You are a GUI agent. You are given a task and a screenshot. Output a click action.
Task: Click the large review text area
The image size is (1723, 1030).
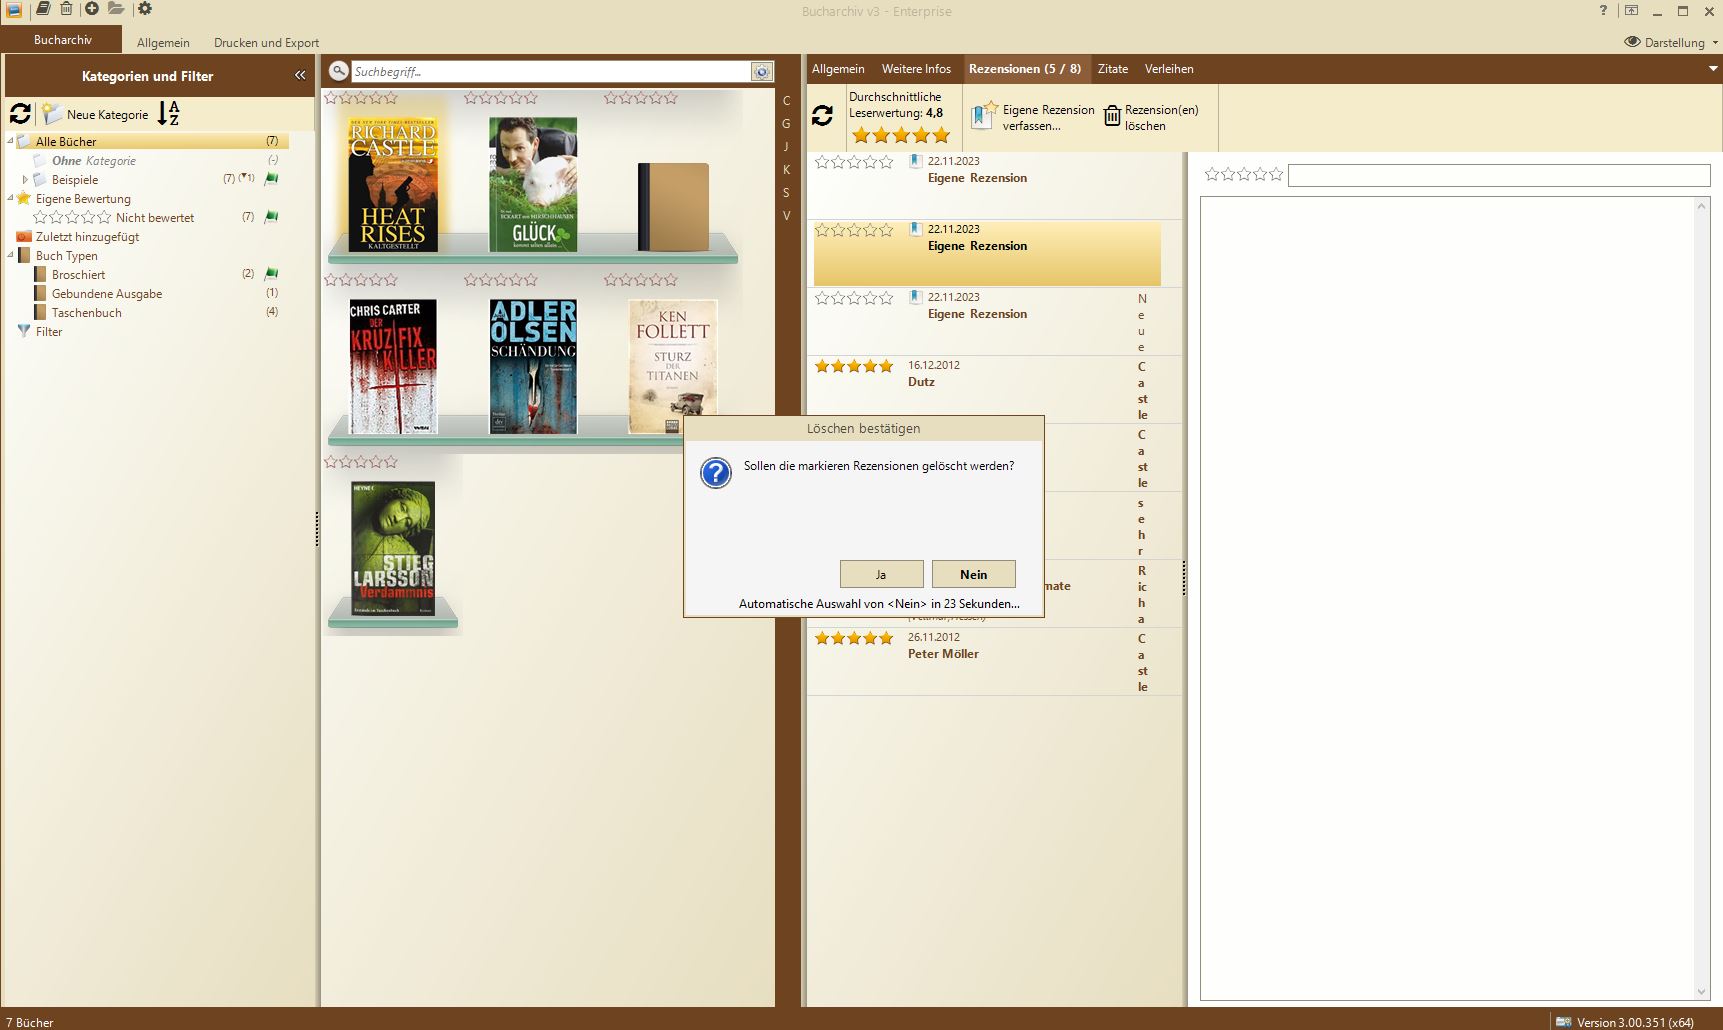pos(1447,598)
